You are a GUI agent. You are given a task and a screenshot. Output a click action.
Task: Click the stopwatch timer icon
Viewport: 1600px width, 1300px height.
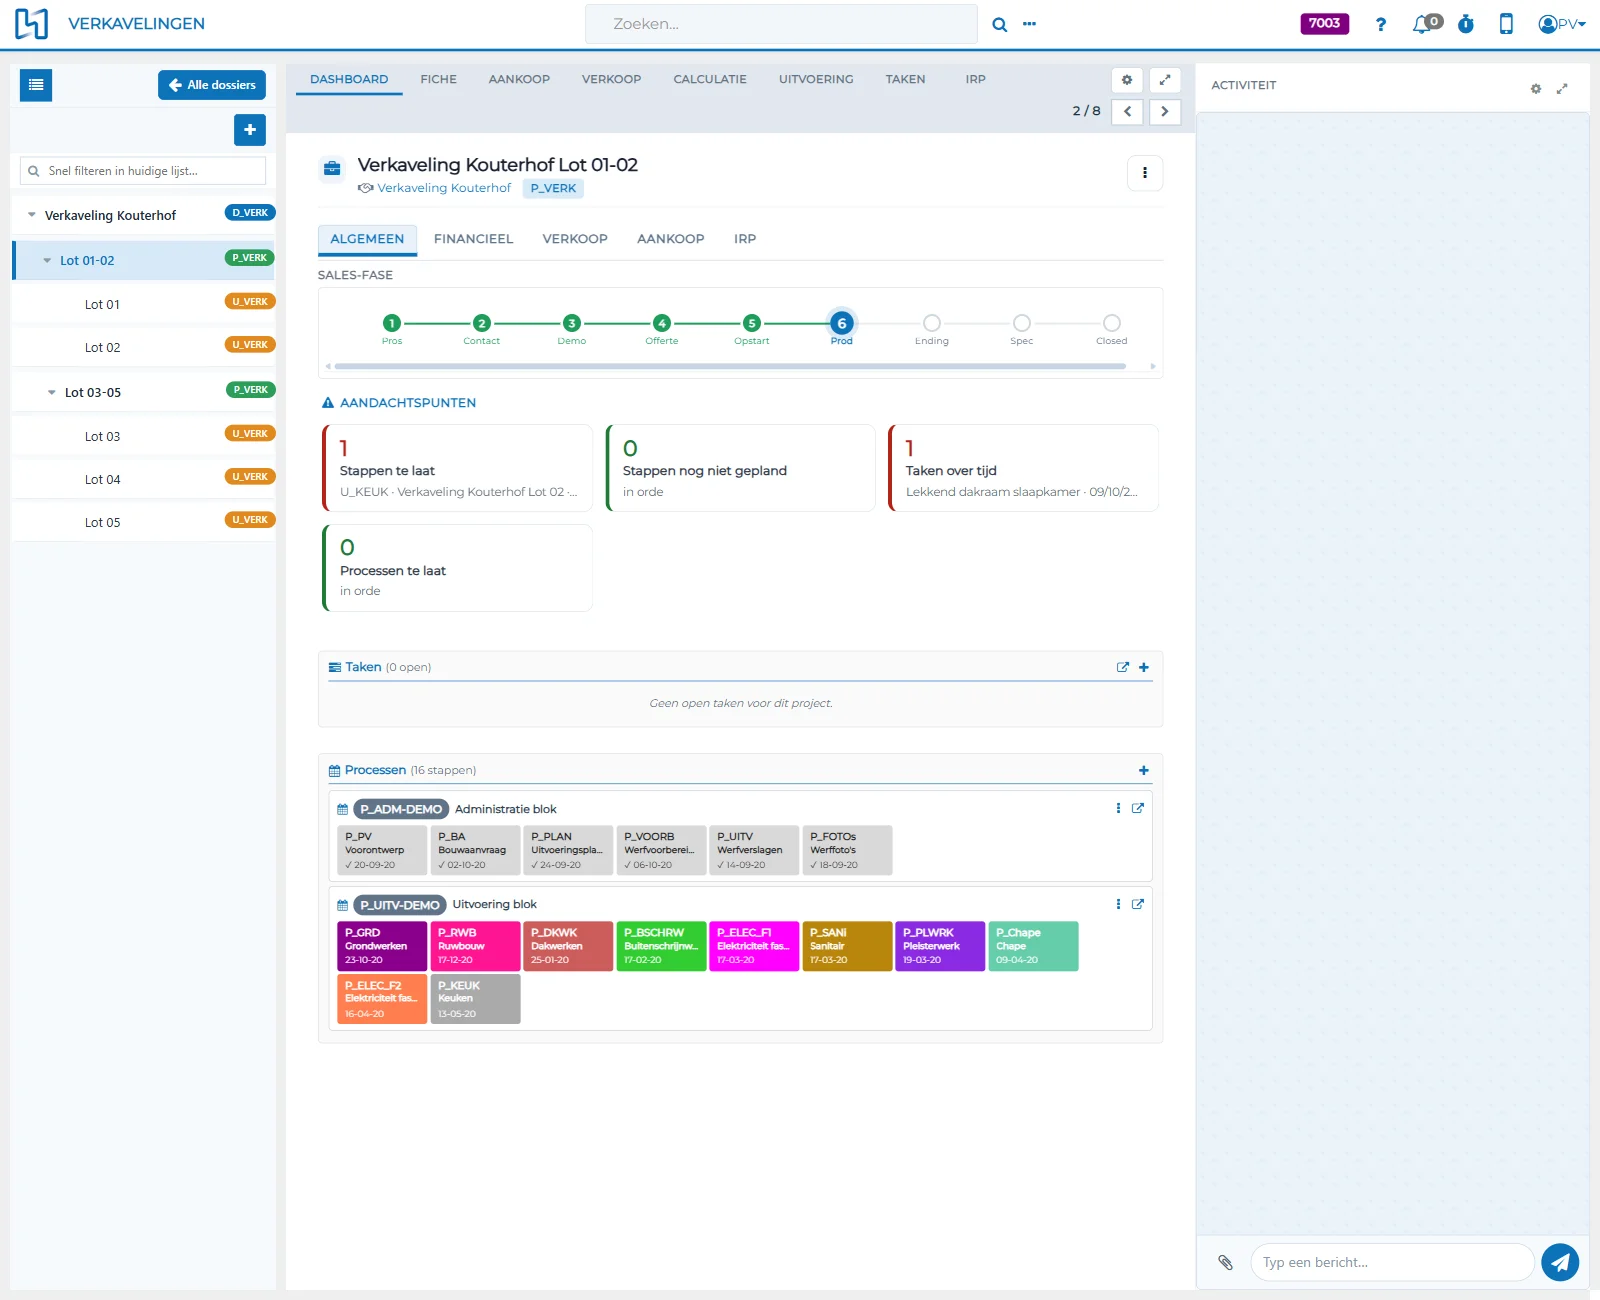(x=1466, y=24)
